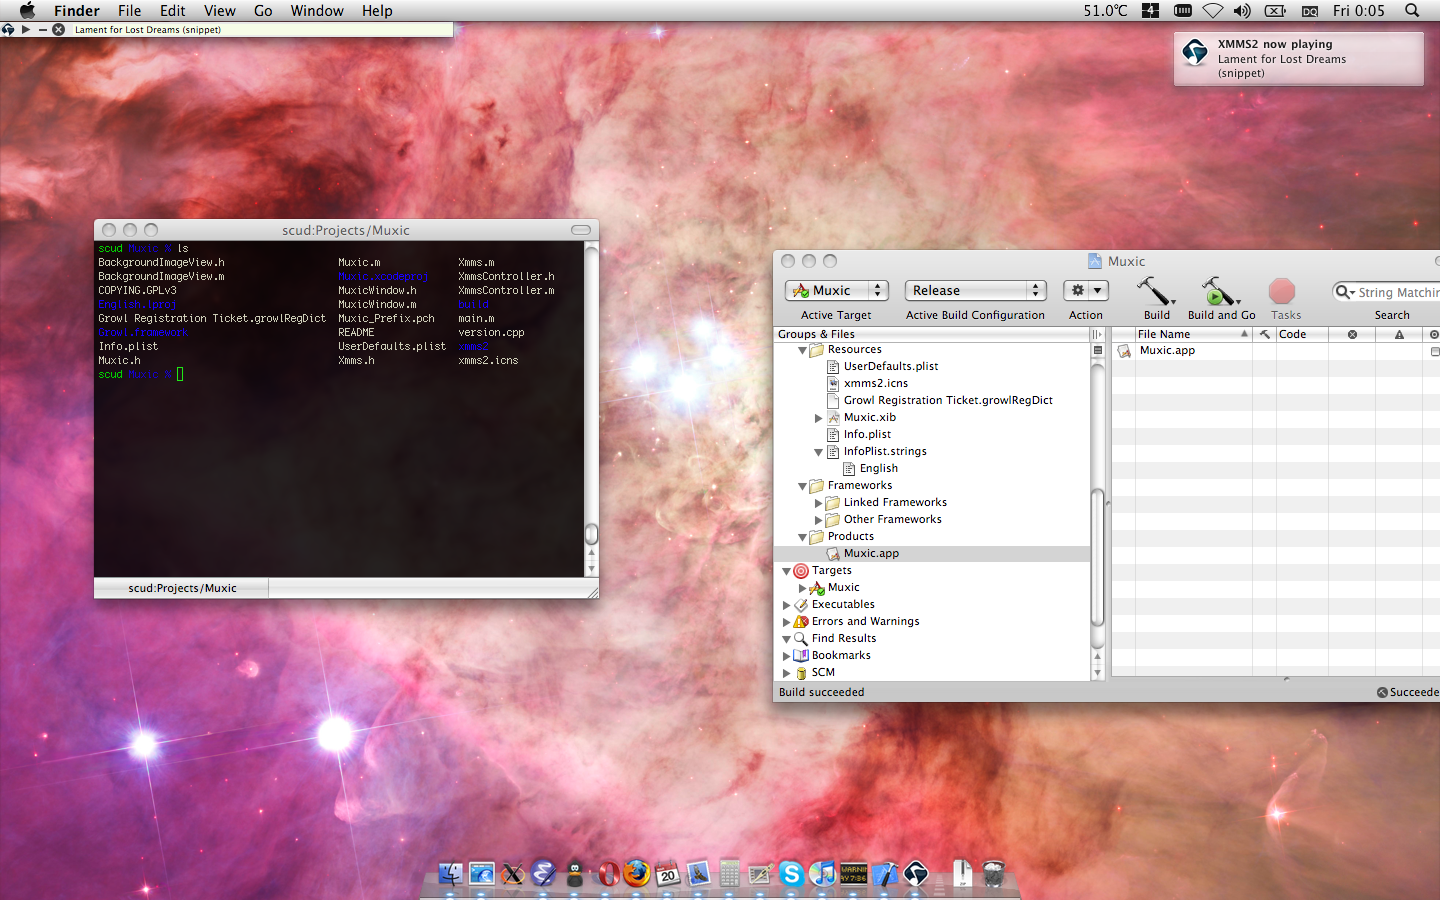Select Muxic.app row in file list
Image resolution: width=1440 pixels, height=900 pixels.
pos(1275,351)
